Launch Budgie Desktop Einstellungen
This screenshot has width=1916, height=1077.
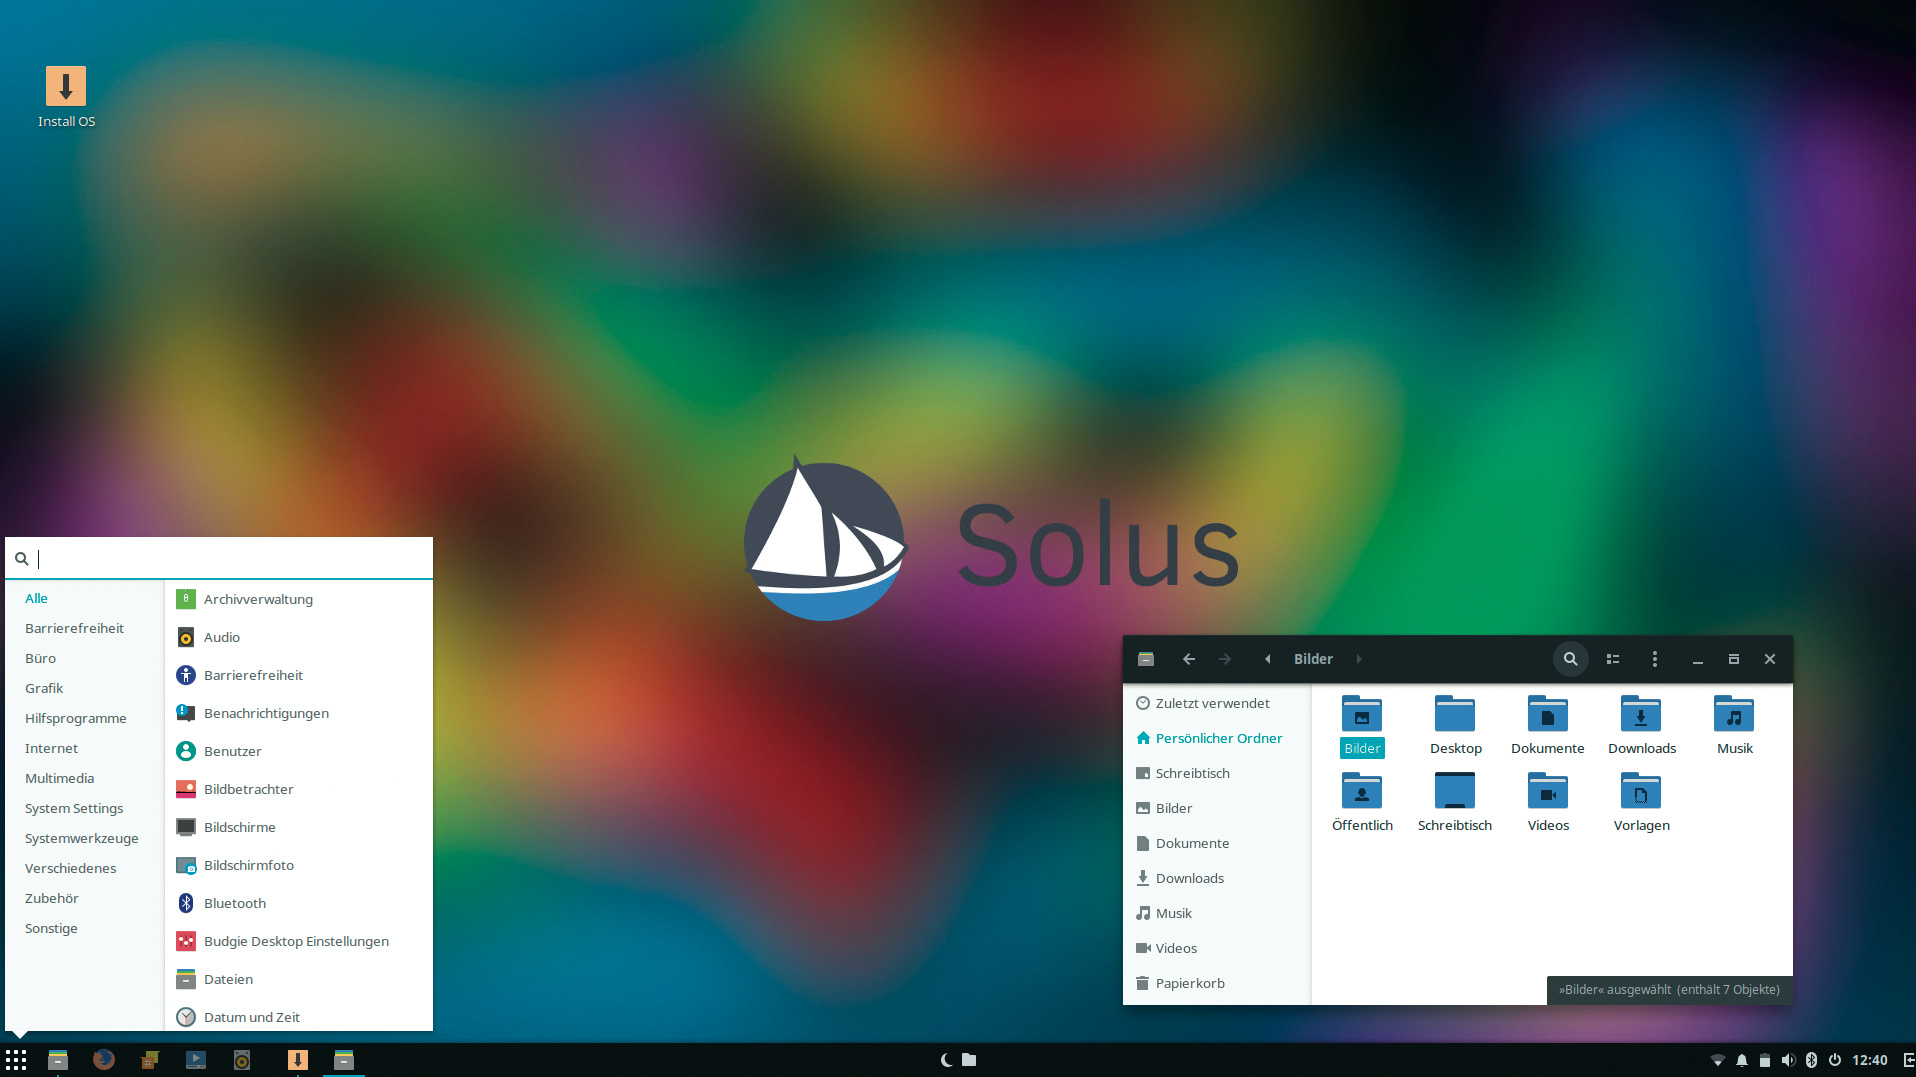pyautogui.click(x=295, y=941)
